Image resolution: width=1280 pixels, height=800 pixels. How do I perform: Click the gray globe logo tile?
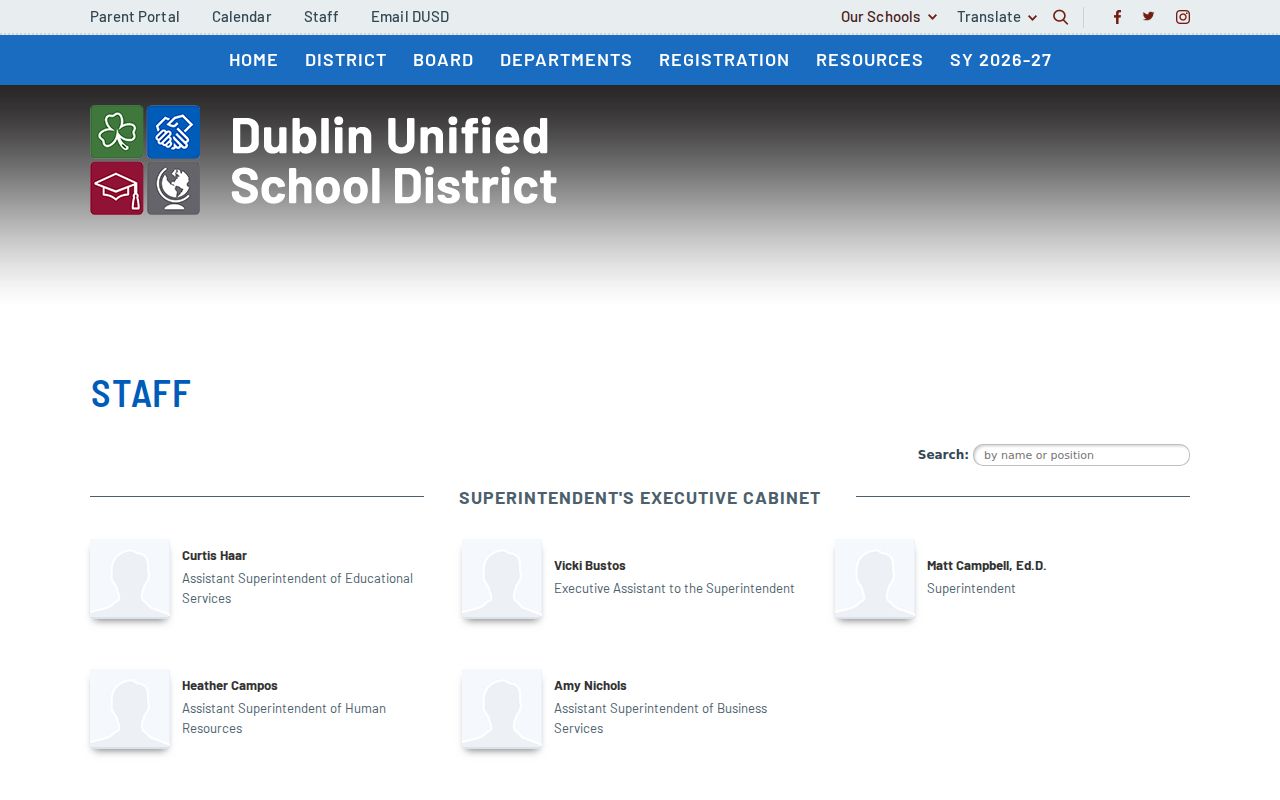pyautogui.click(x=174, y=188)
